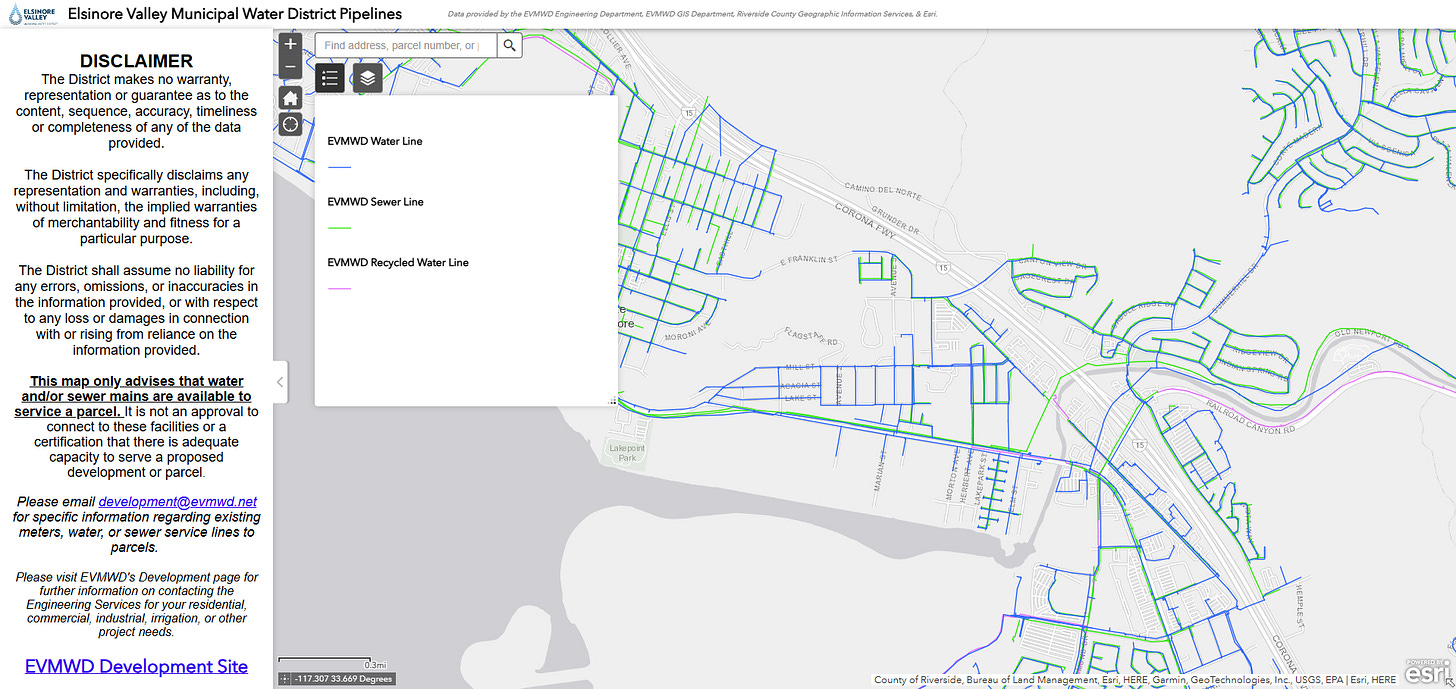Image resolution: width=1456 pixels, height=689 pixels.
Task: Open the Layer List stack icon
Action: (x=367, y=78)
